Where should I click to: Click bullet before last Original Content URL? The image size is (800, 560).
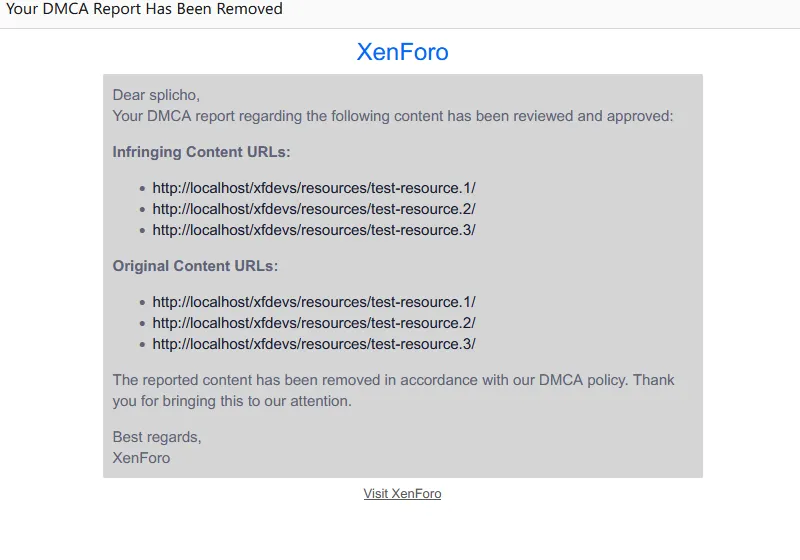pyautogui.click(x=143, y=345)
